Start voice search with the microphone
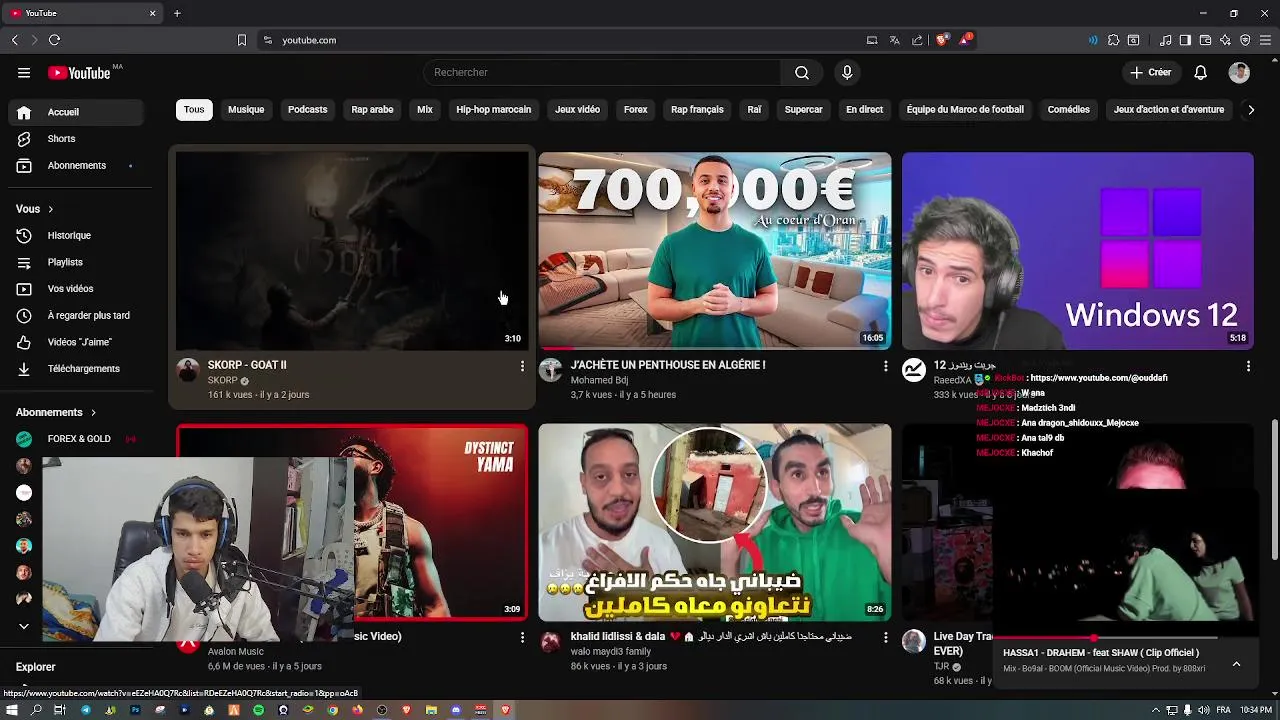This screenshot has width=1280, height=720. click(x=847, y=72)
